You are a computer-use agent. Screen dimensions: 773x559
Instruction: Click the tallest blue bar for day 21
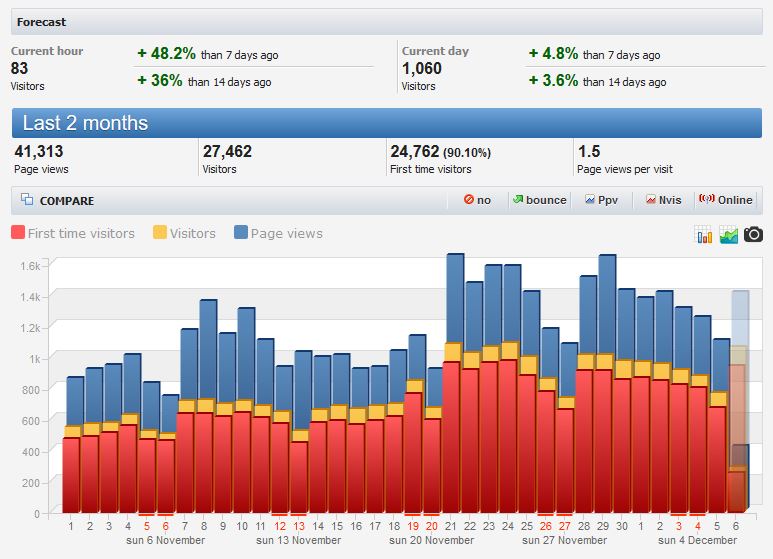pyautogui.click(x=455, y=298)
